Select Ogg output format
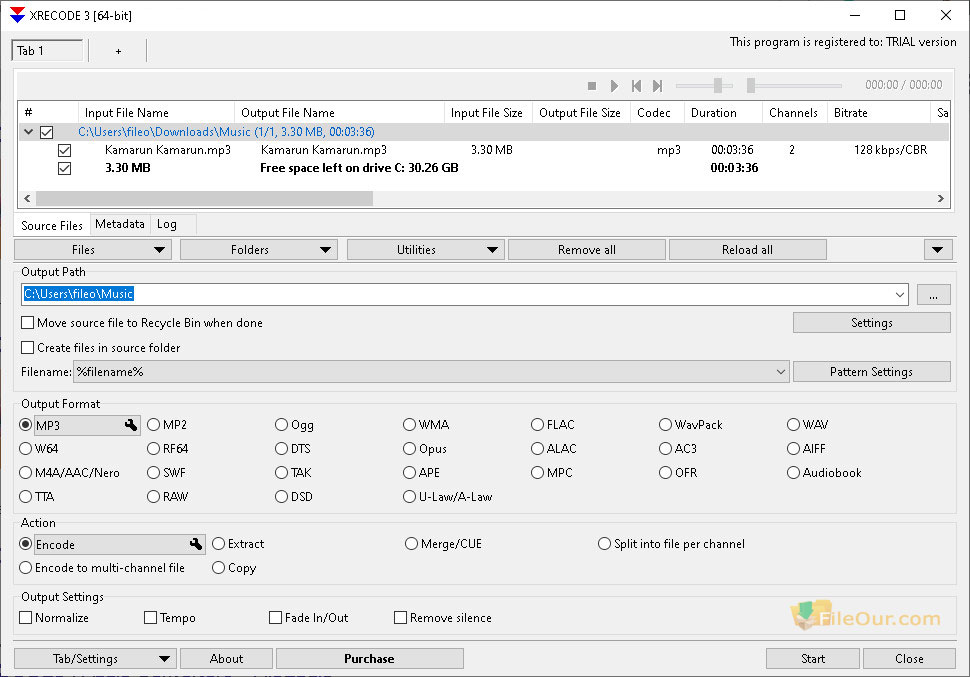 tap(281, 425)
